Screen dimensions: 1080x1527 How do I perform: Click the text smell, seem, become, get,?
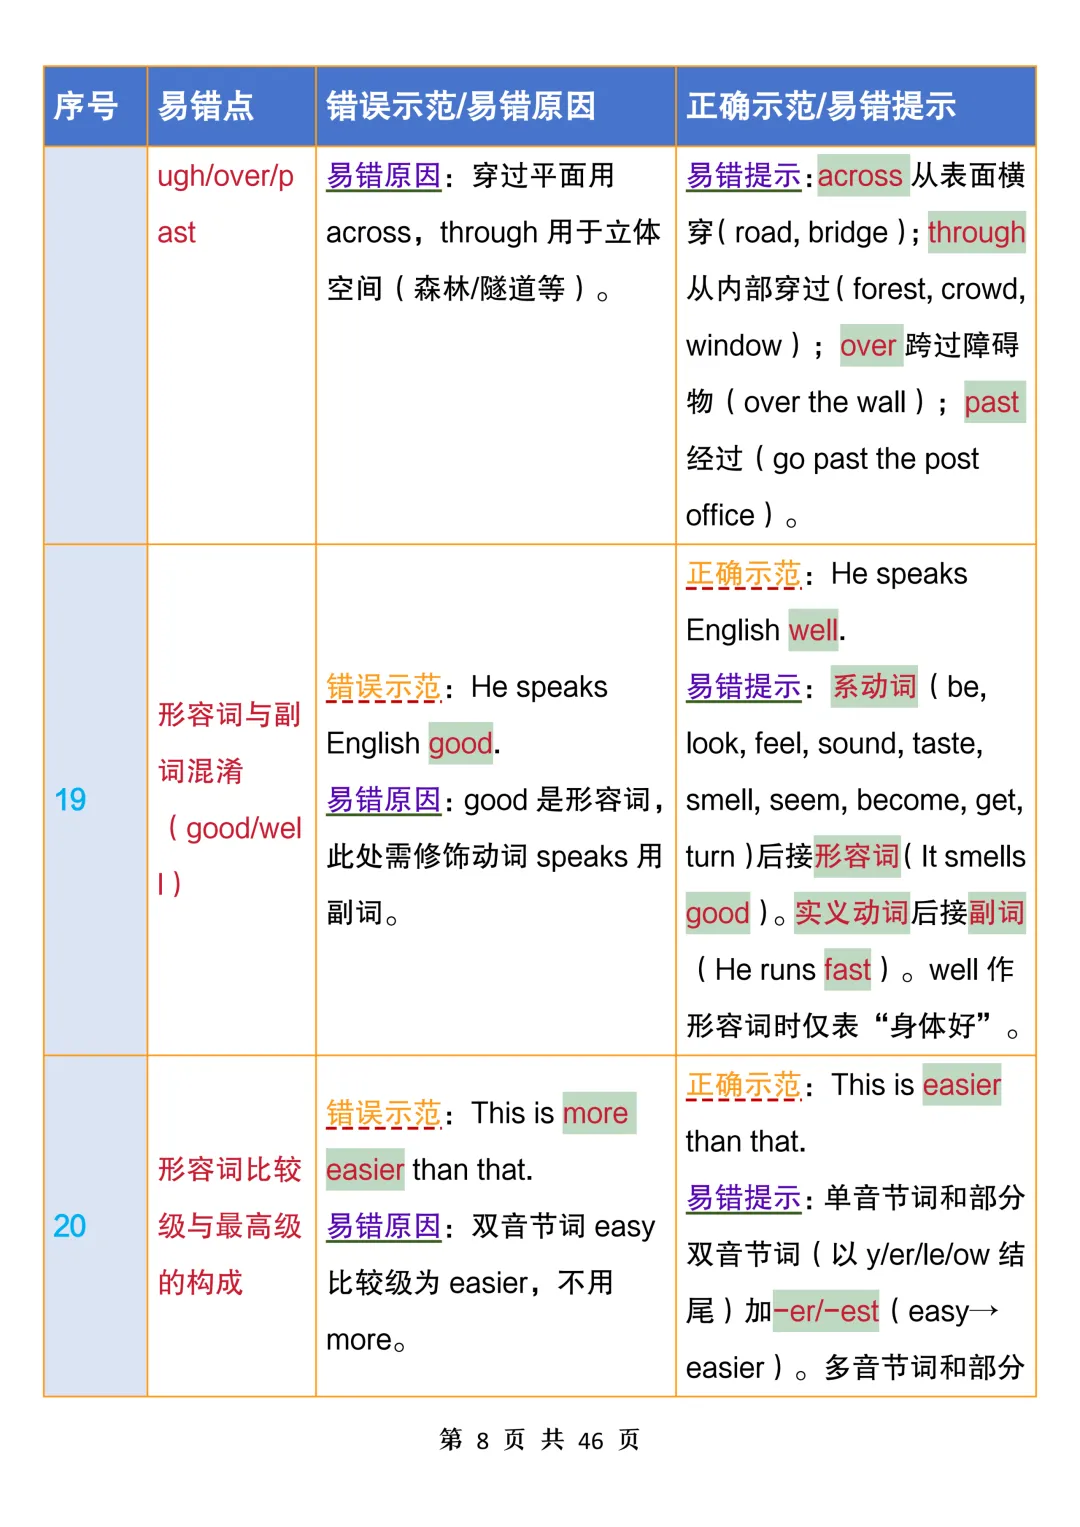click(855, 800)
